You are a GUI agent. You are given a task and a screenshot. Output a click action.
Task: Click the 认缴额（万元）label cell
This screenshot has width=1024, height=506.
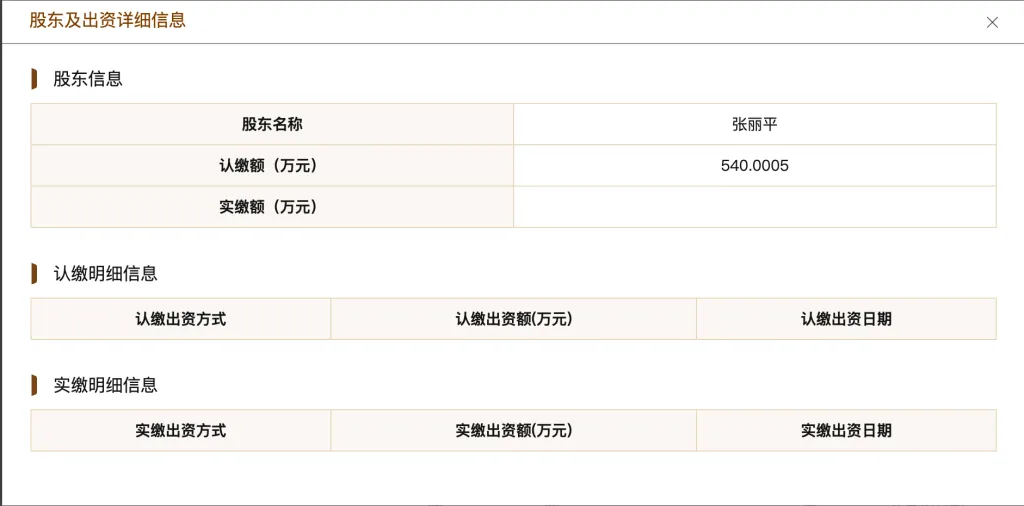pos(272,166)
